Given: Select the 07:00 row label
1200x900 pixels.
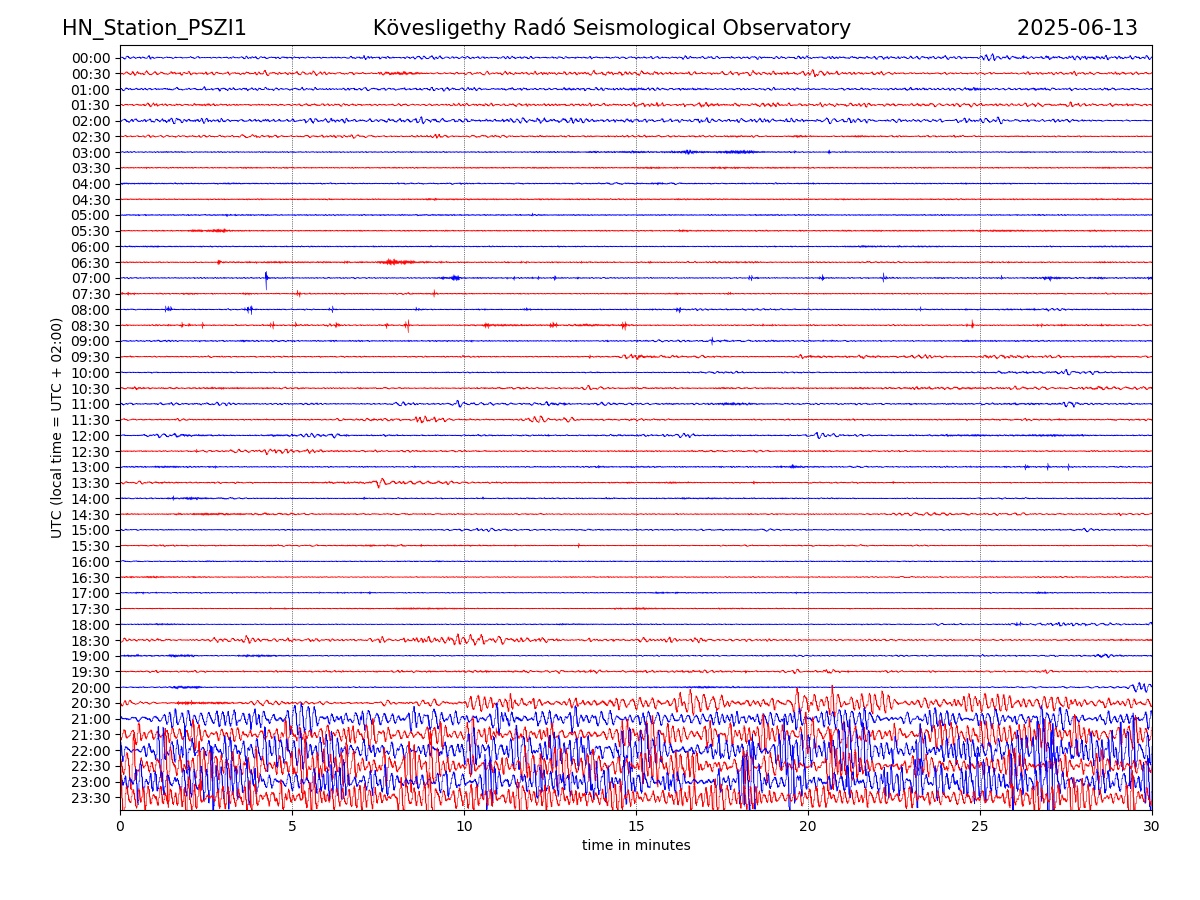Looking at the screenshot, I should [x=90, y=278].
